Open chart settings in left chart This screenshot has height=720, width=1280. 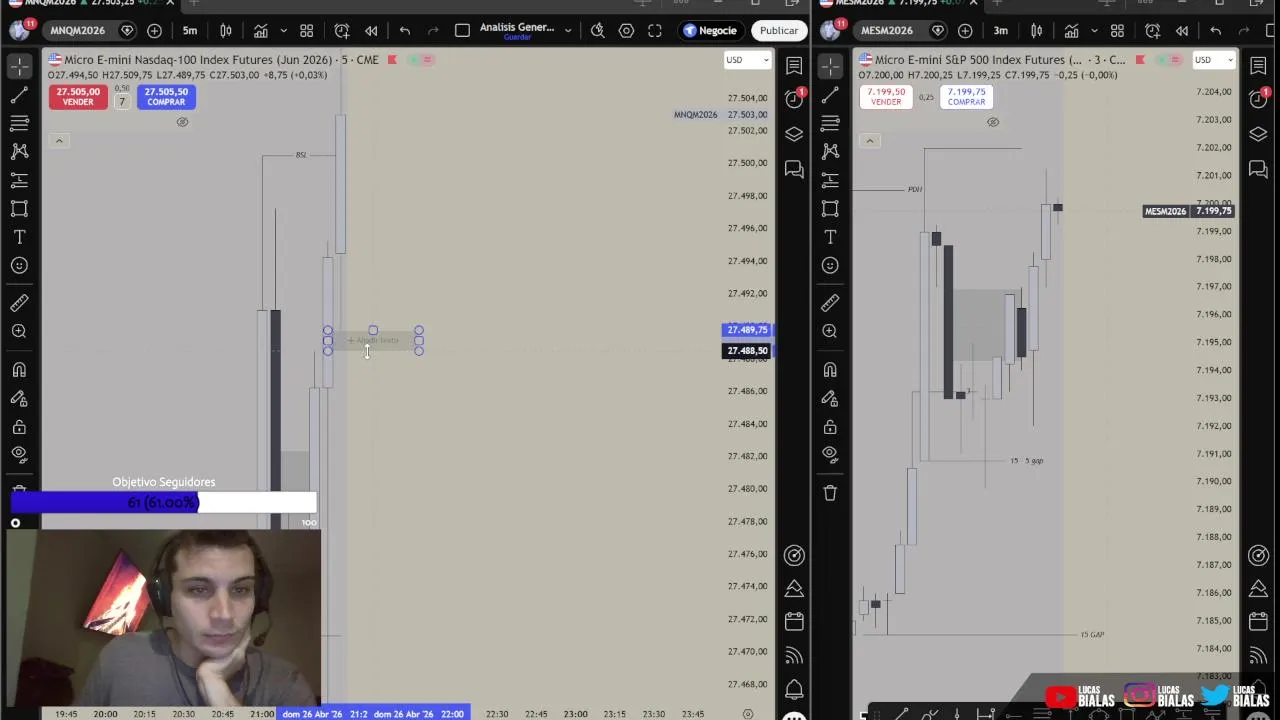tap(626, 31)
